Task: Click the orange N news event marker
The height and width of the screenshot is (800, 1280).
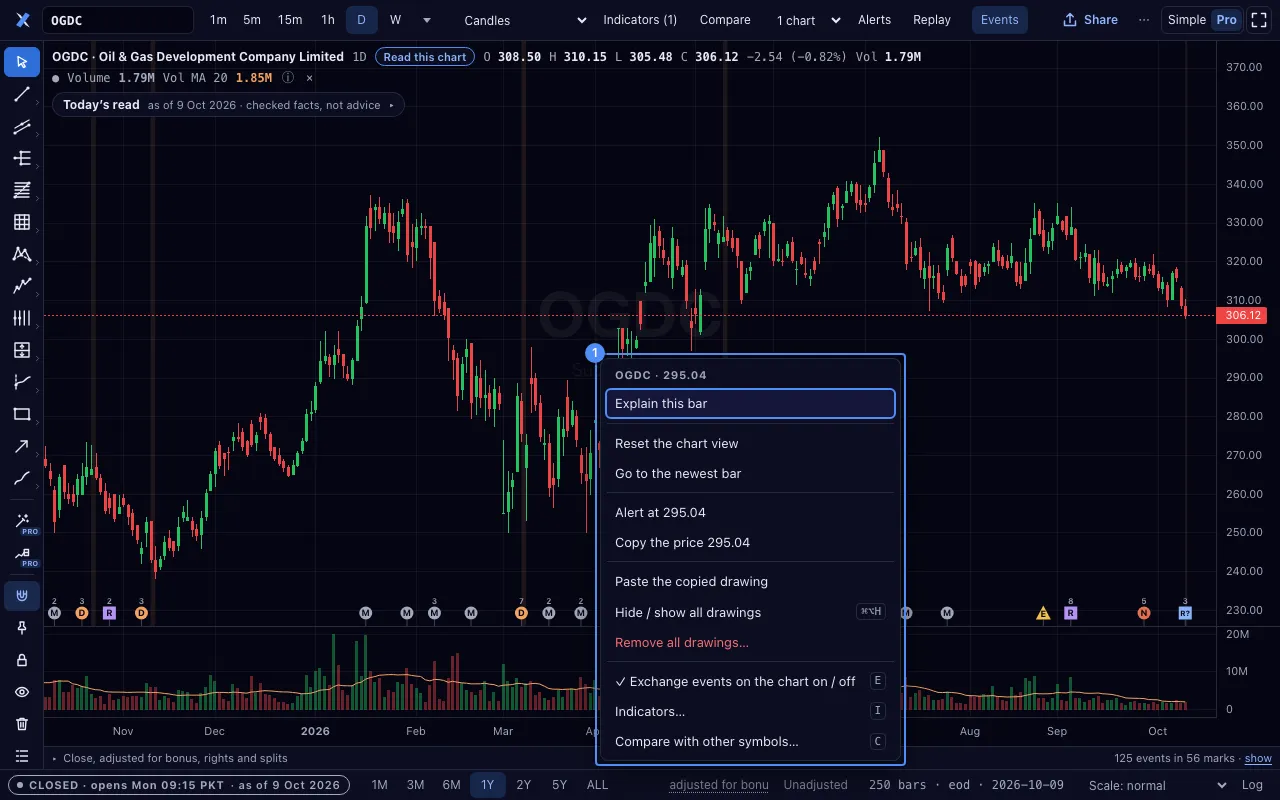Action: [1144, 613]
